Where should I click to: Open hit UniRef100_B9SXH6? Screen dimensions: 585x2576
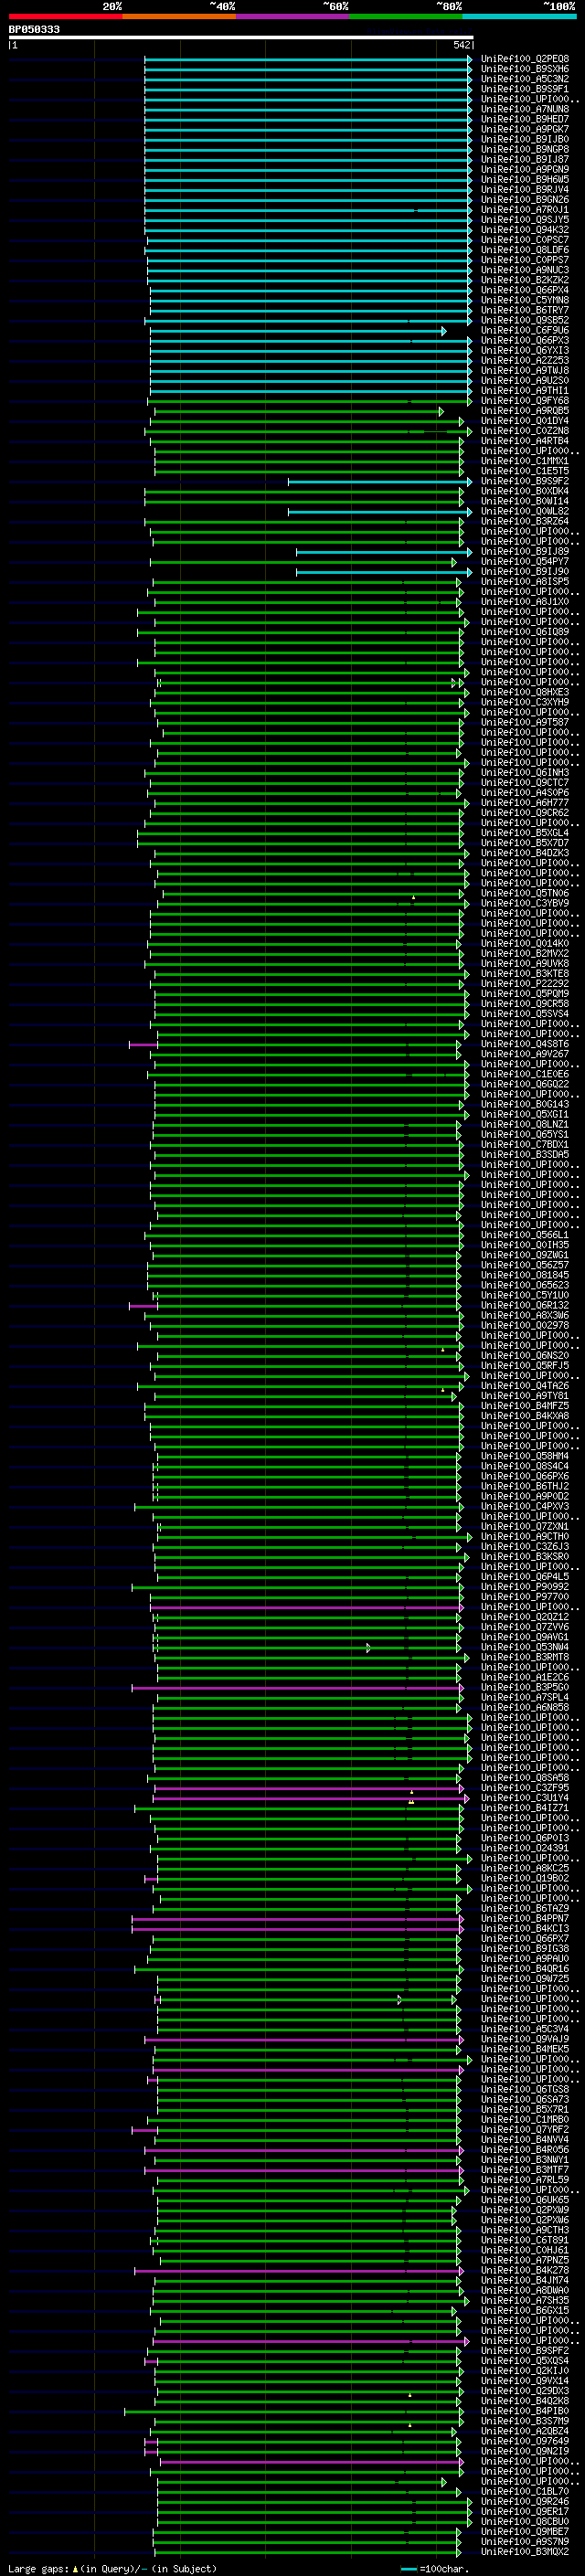point(525,69)
